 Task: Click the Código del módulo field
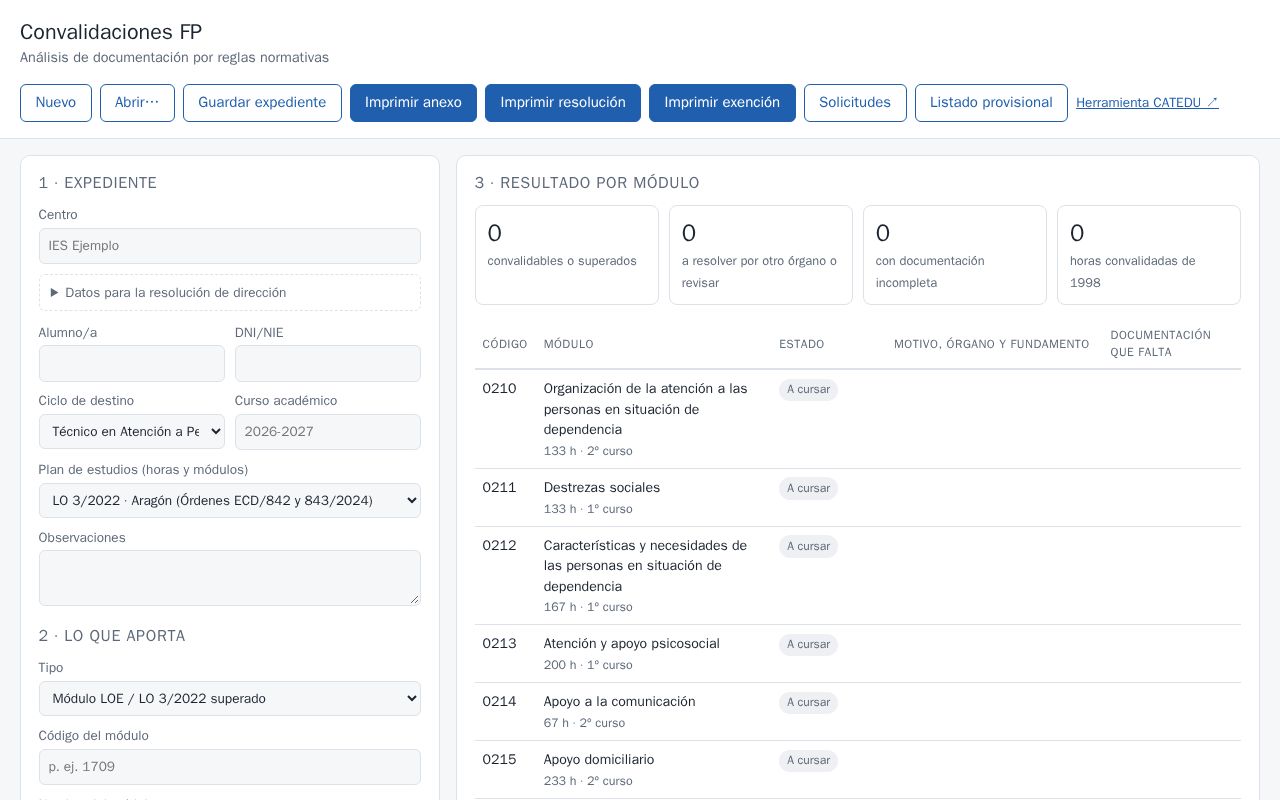coord(230,767)
